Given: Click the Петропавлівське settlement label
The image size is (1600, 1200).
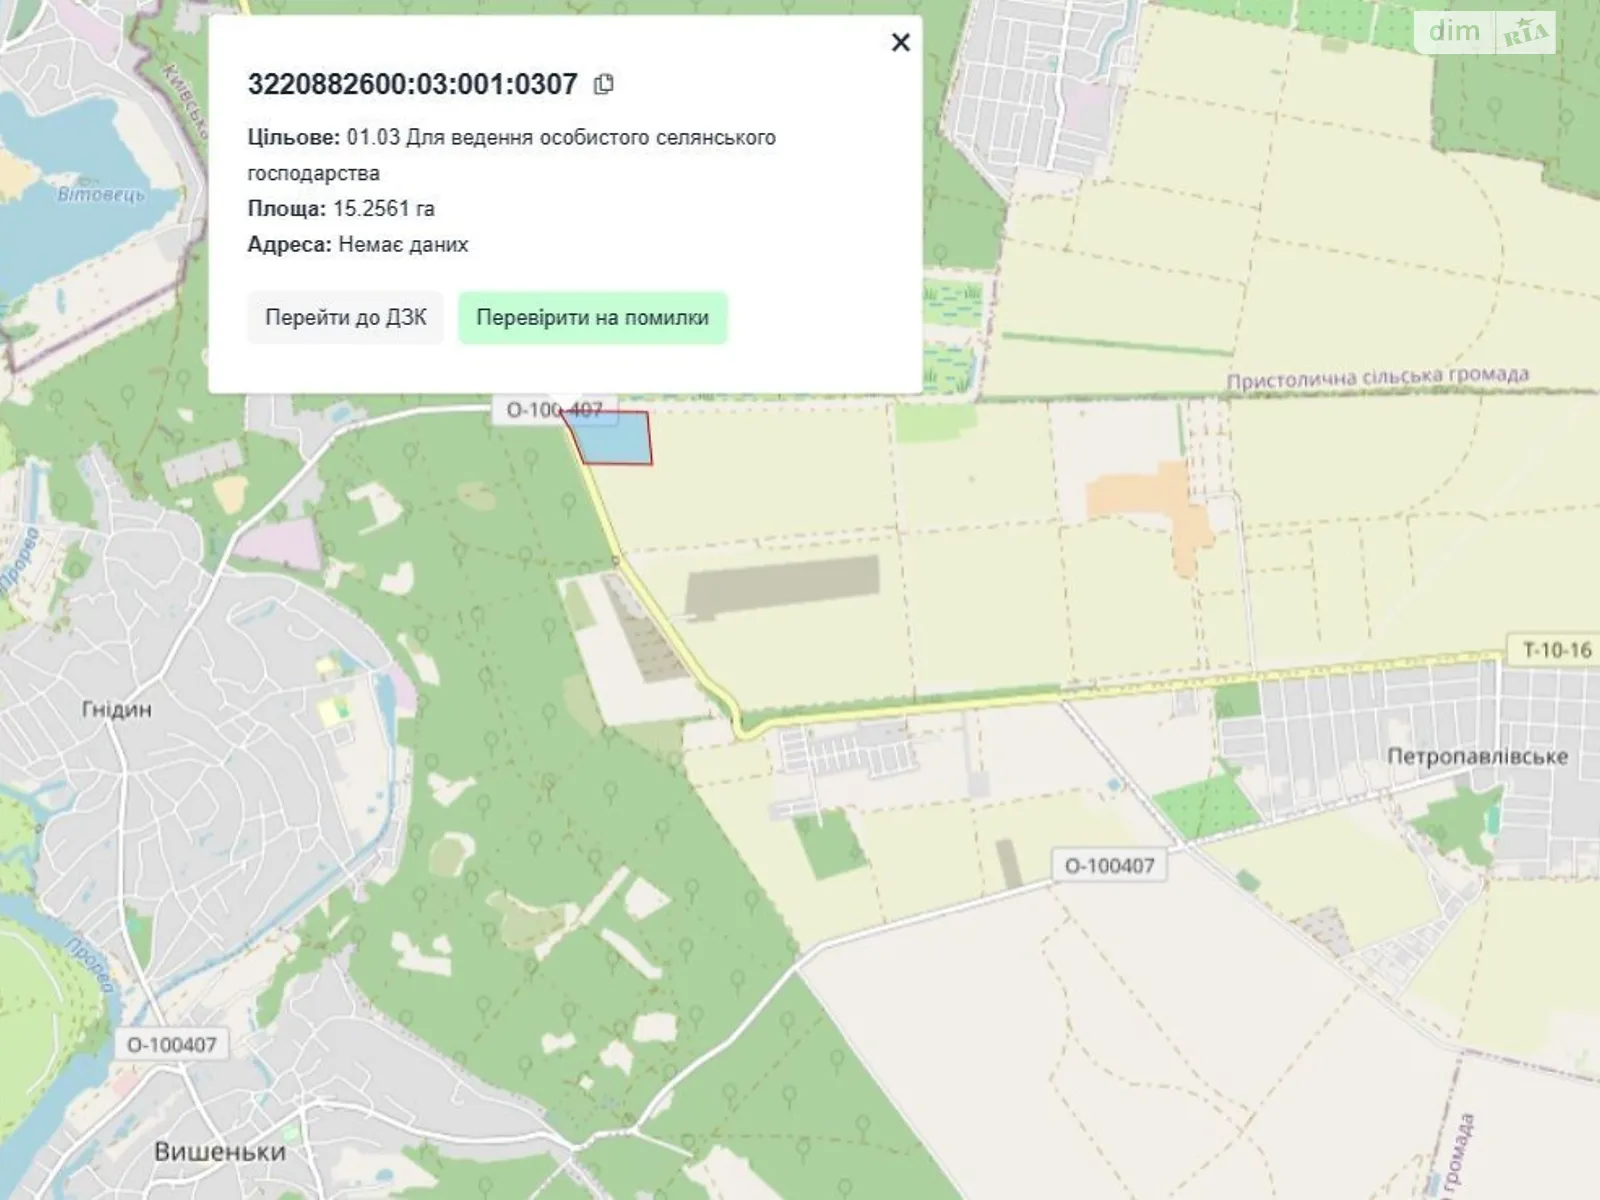Looking at the screenshot, I should [1477, 757].
